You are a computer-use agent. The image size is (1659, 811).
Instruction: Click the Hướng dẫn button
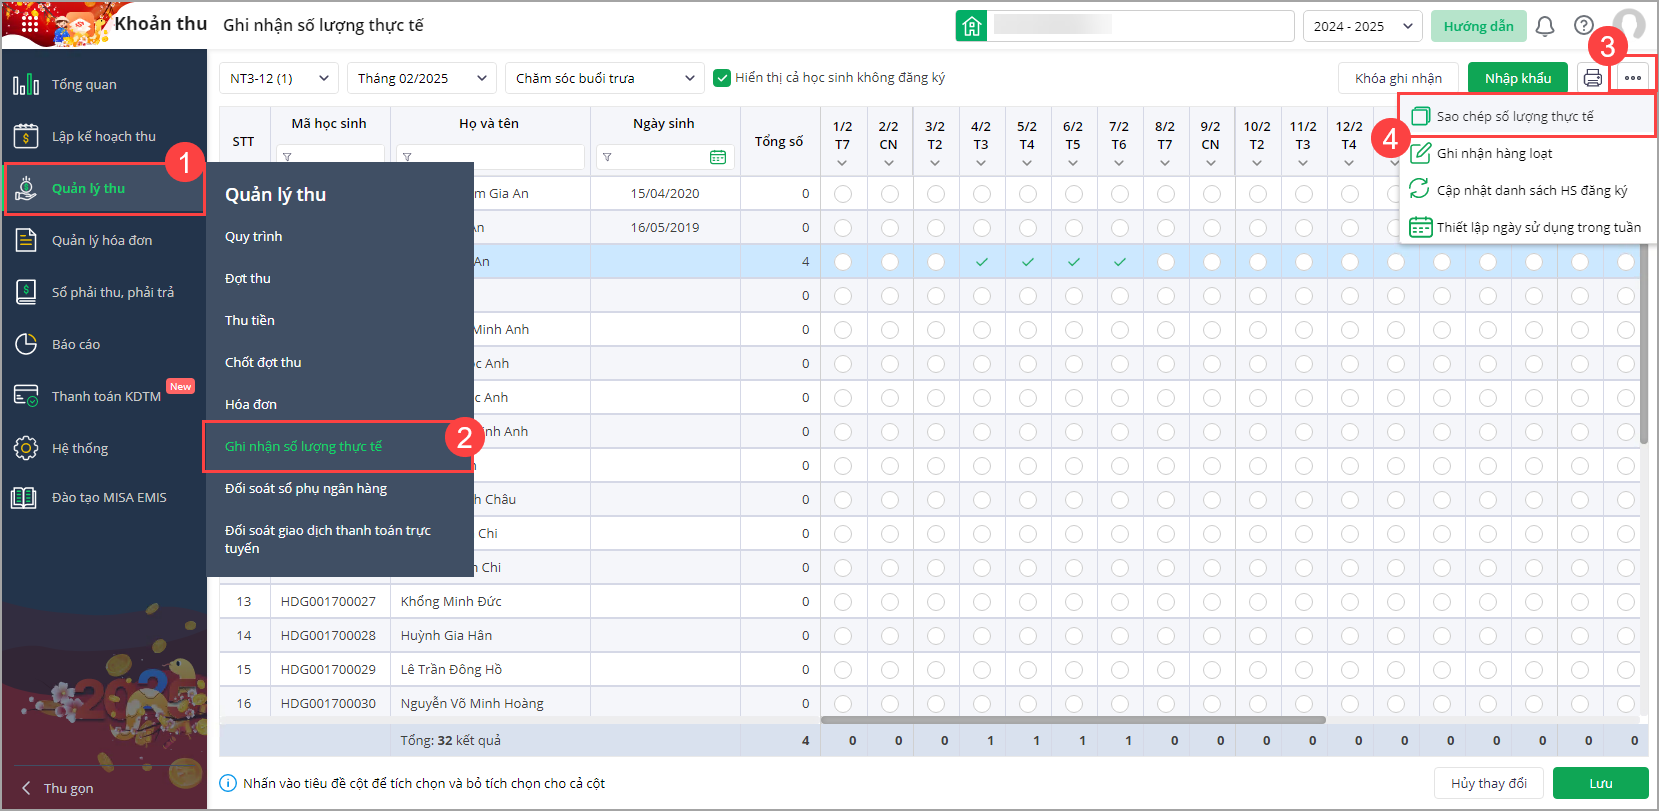pyautogui.click(x=1478, y=26)
